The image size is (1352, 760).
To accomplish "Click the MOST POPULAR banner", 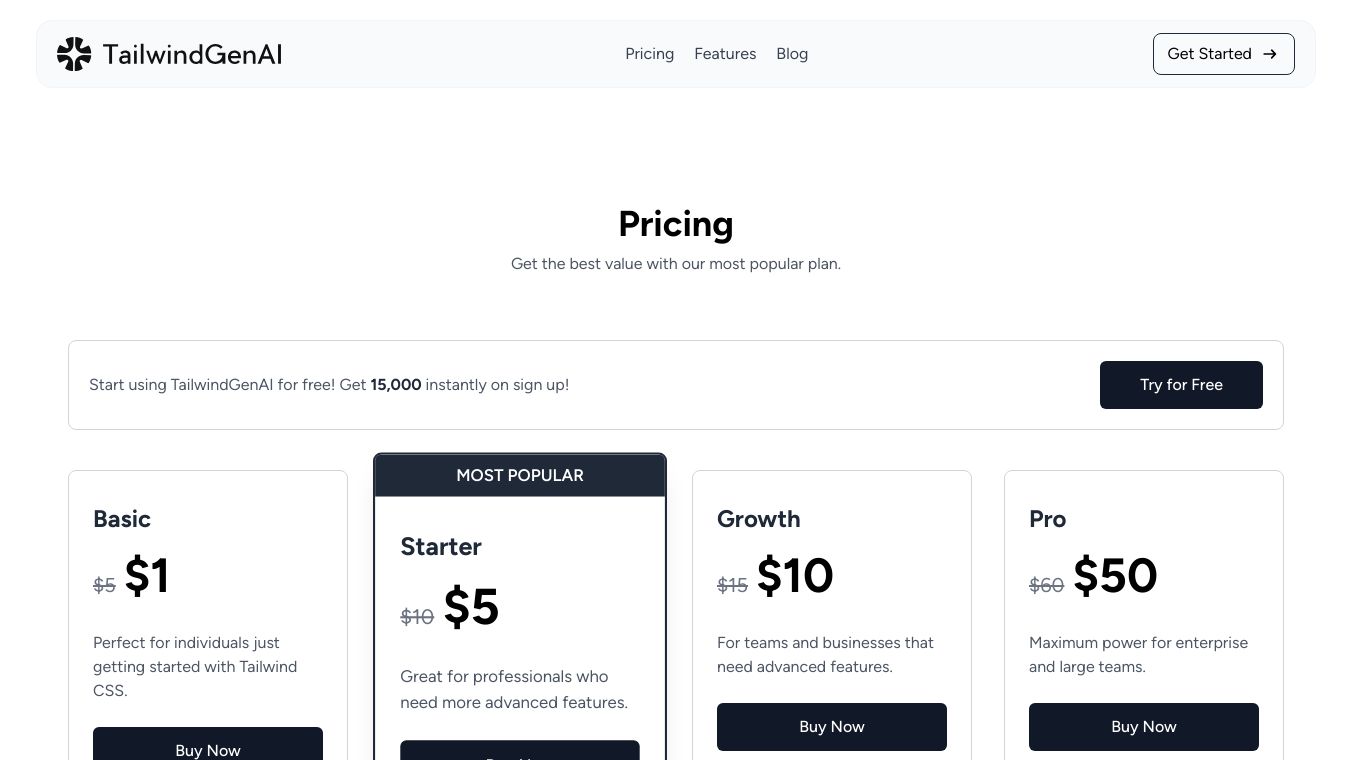I will pyautogui.click(x=520, y=476).
